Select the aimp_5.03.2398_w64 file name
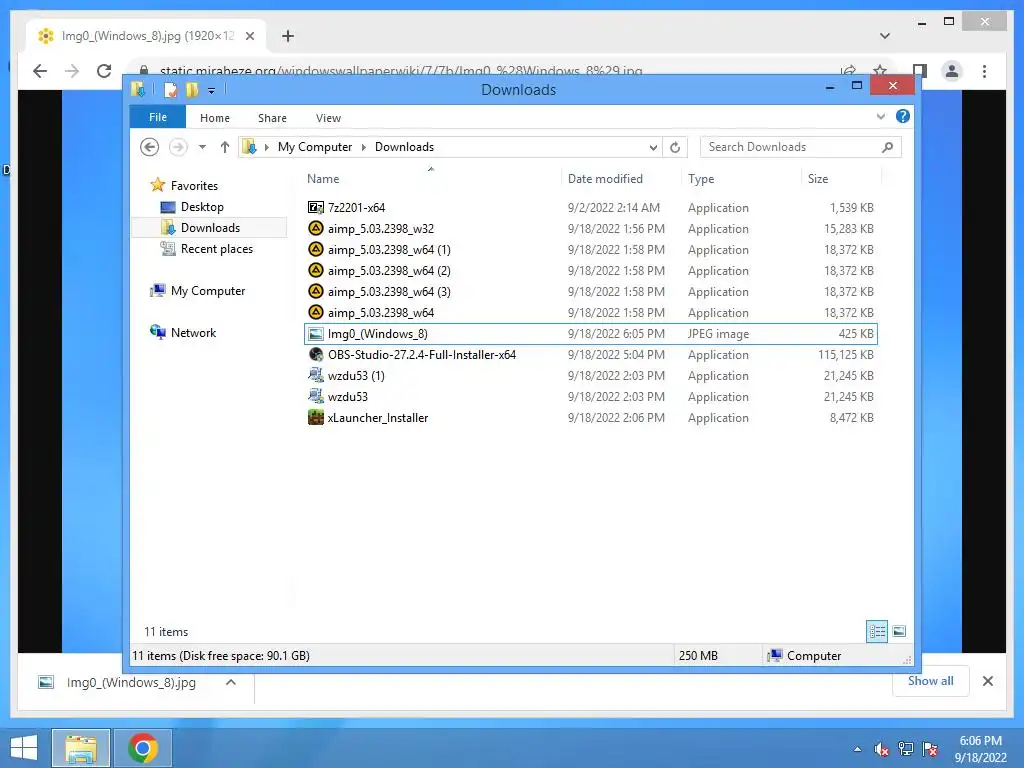The image size is (1024, 768). point(381,313)
